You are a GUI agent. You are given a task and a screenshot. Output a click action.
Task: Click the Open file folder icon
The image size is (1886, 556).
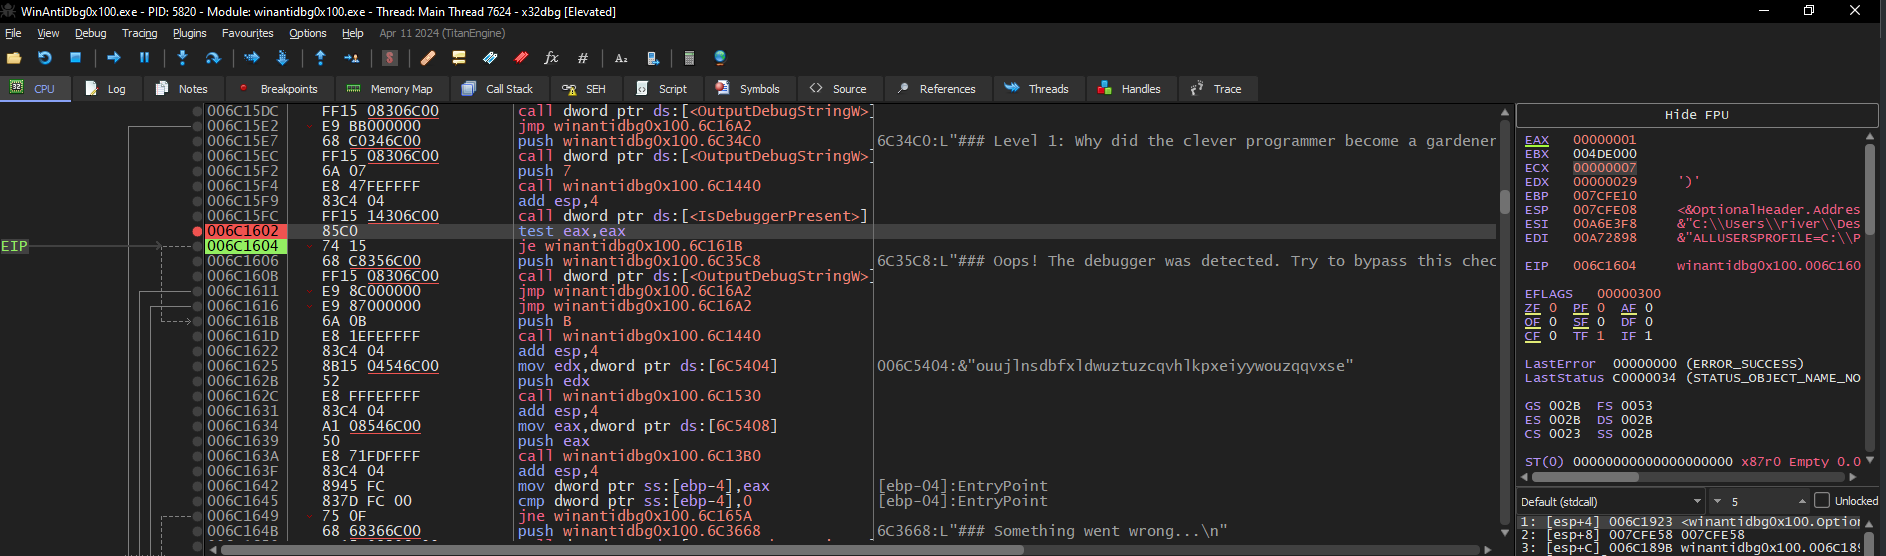(14, 58)
